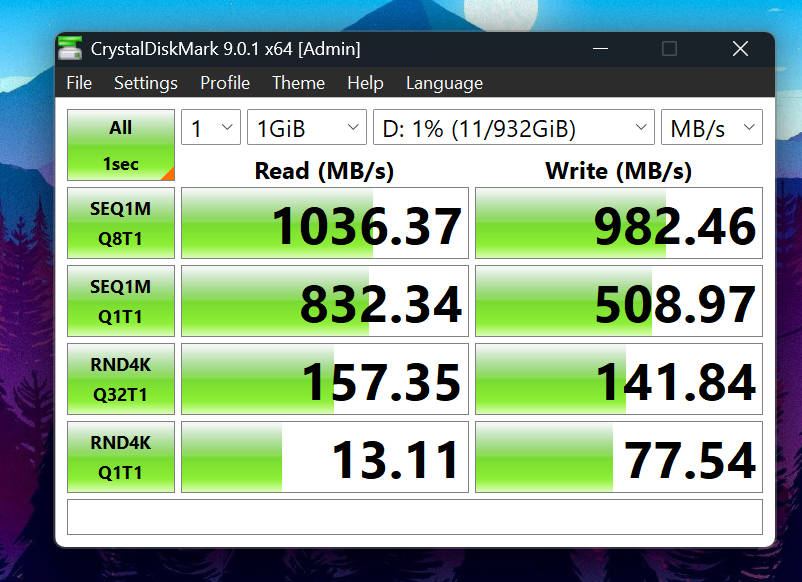
Task: Open the Profile menu
Action: tap(225, 83)
